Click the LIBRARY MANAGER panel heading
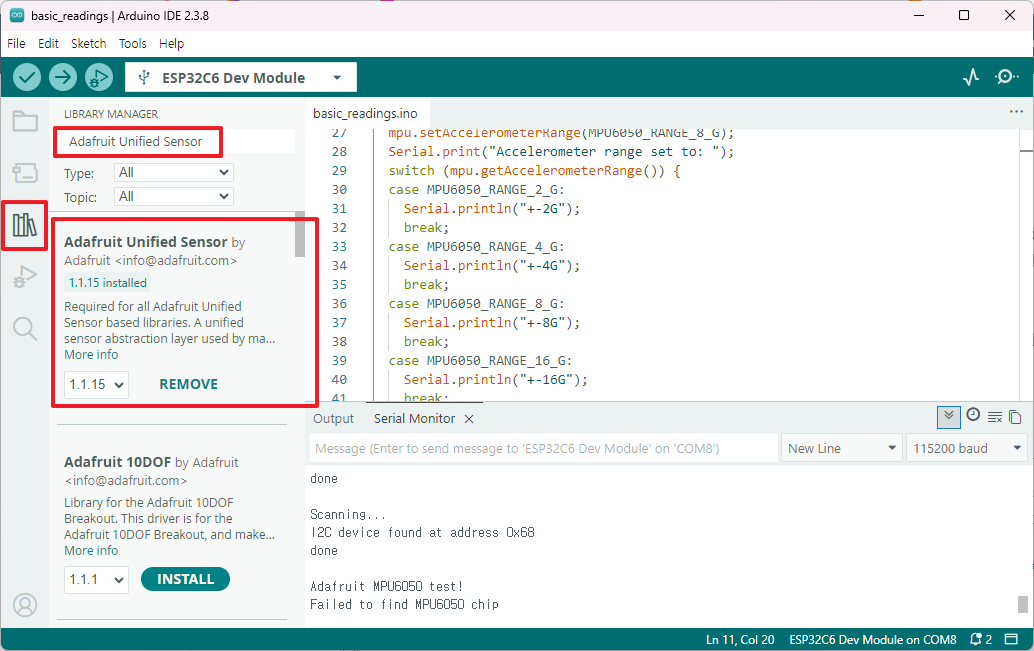The height and width of the screenshot is (651, 1034). click(x=111, y=114)
